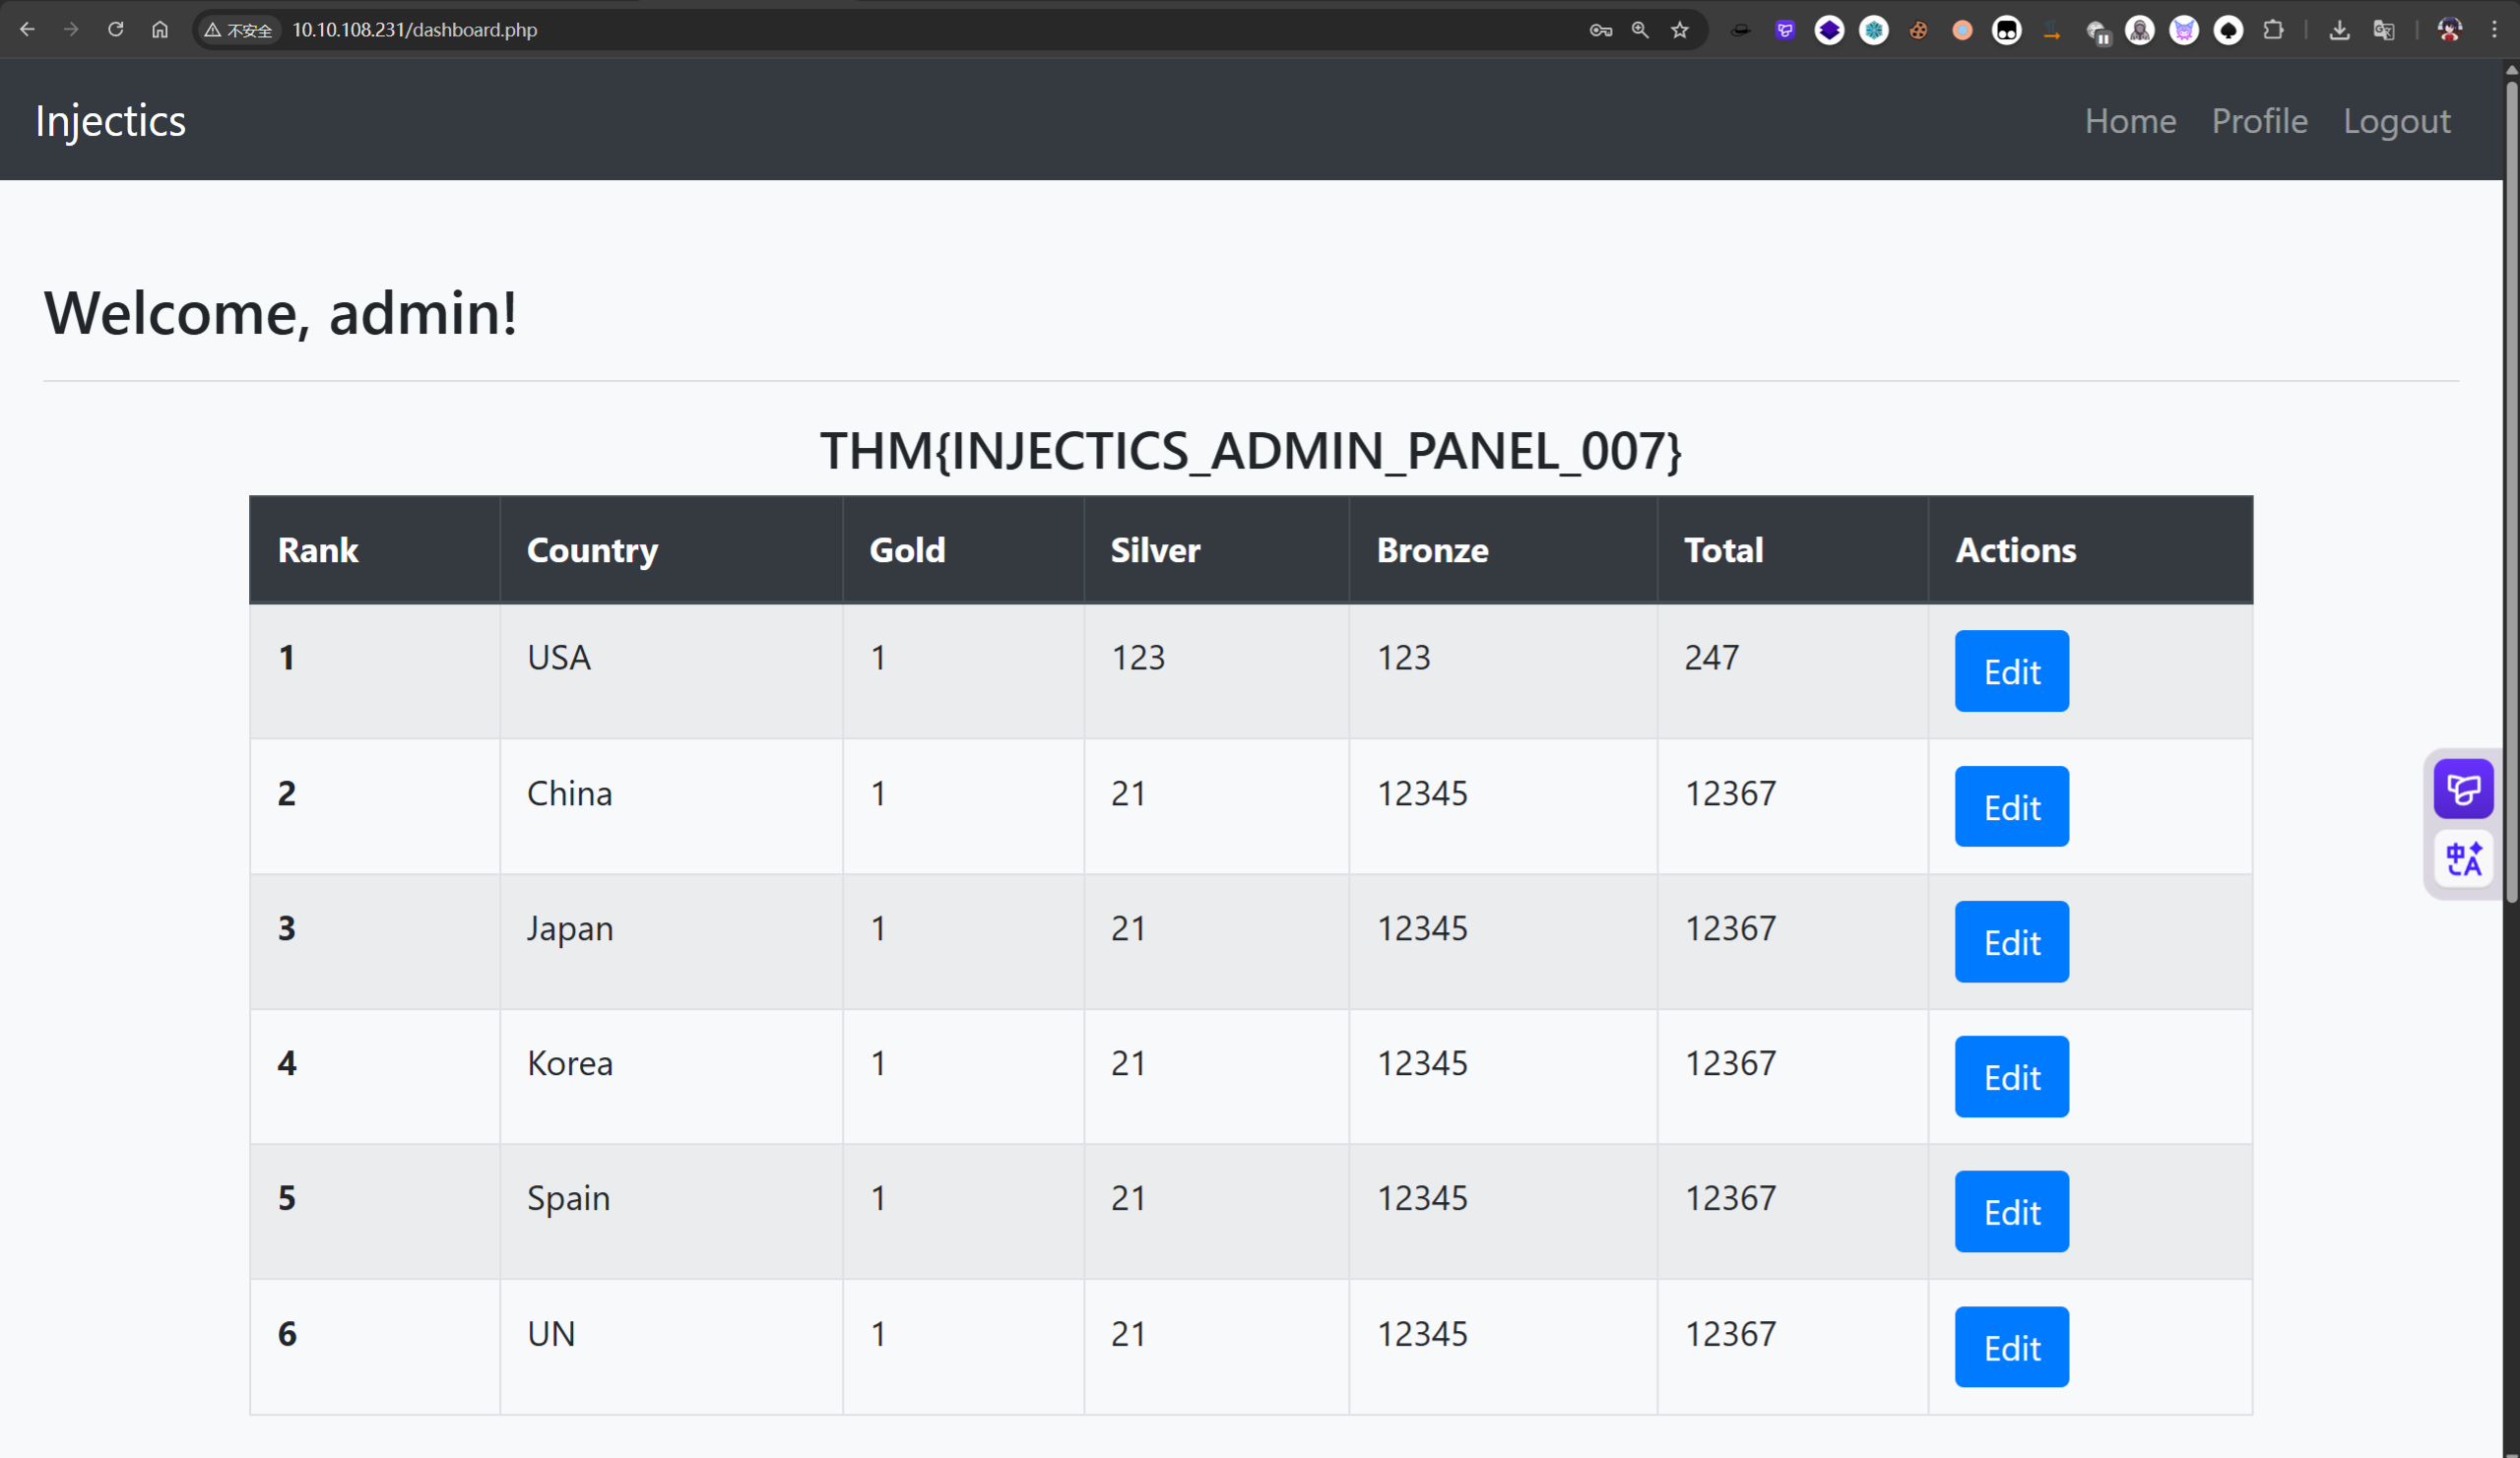Screen dimensions: 2520x1458
Task: Click the Logout link
Action: (x=2396, y=121)
